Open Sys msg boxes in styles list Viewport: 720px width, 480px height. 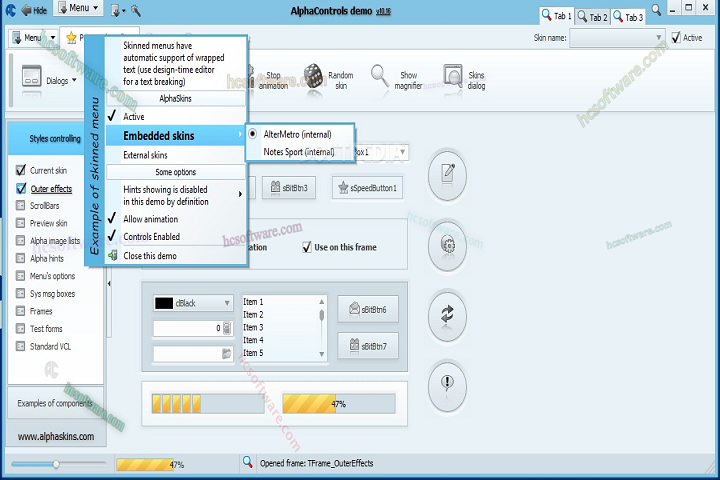[52, 294]
